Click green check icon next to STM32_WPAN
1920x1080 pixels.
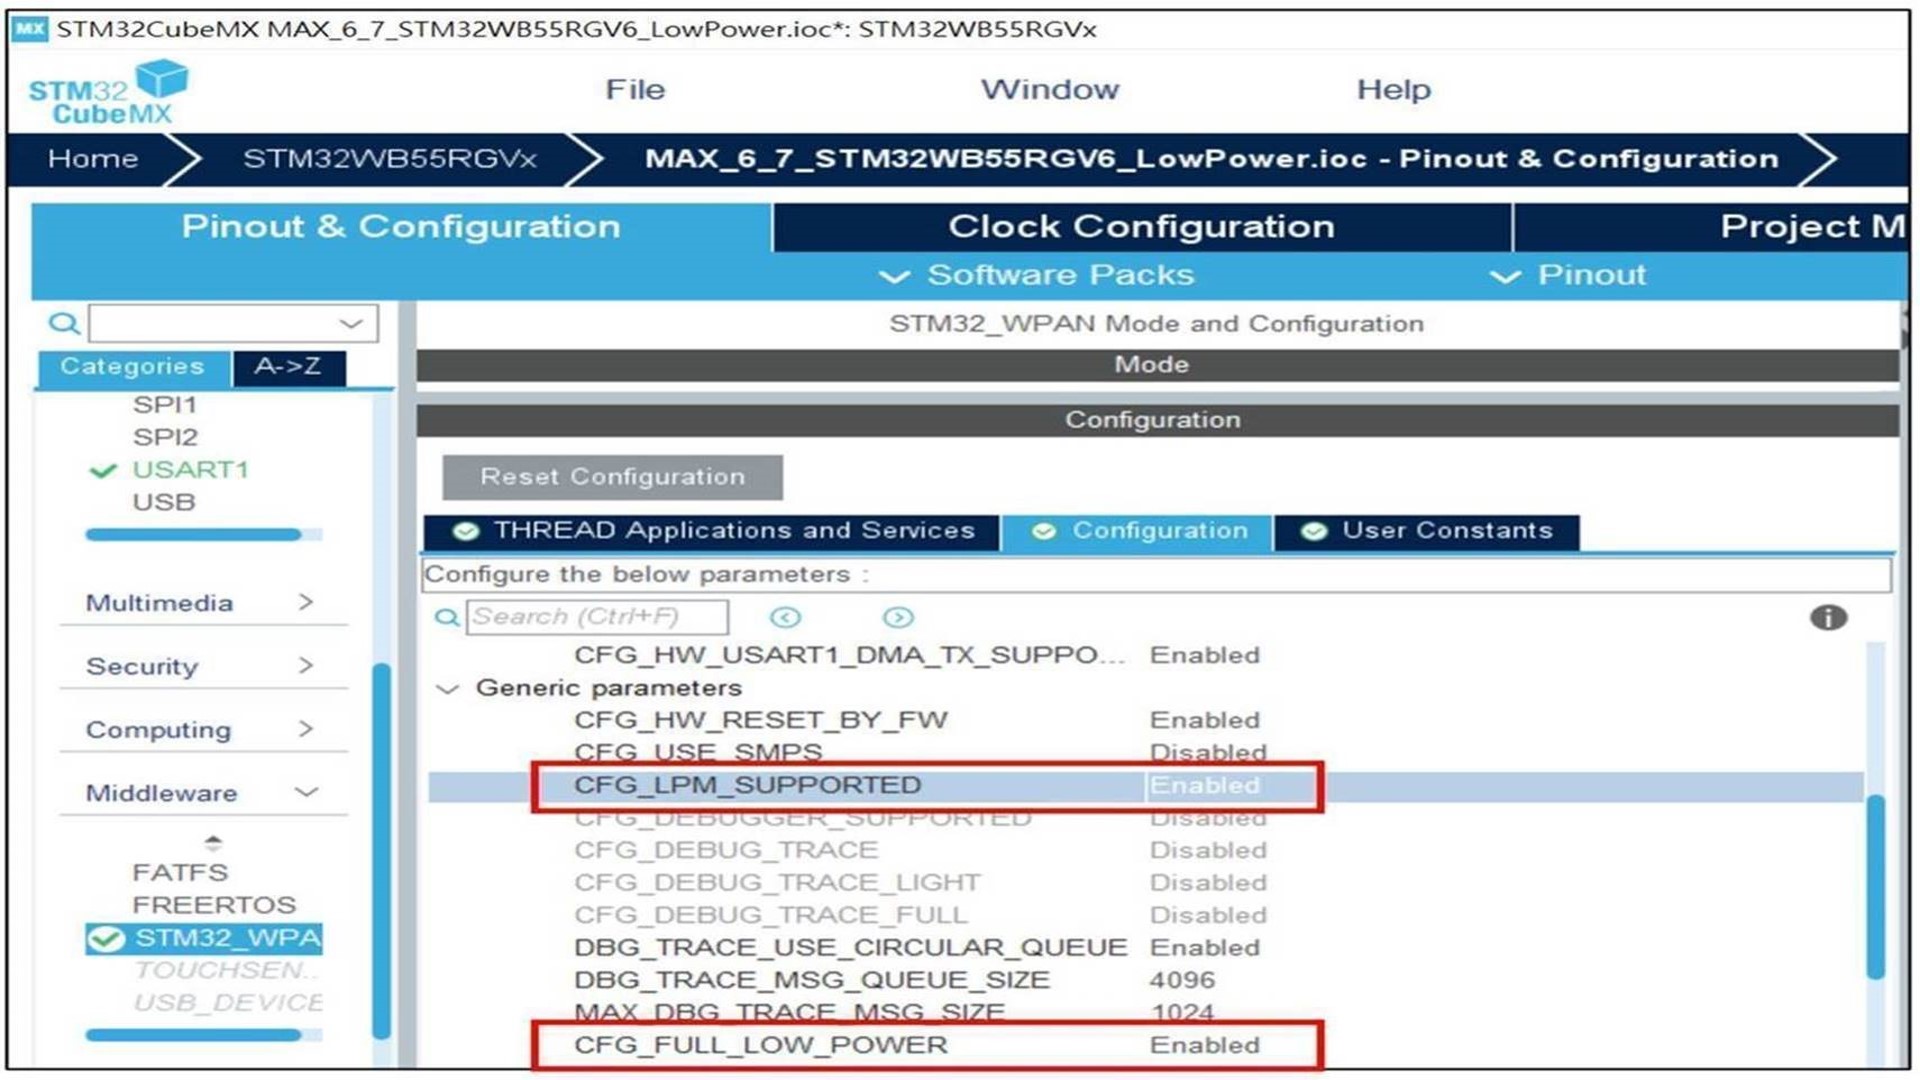pos(106,939)
